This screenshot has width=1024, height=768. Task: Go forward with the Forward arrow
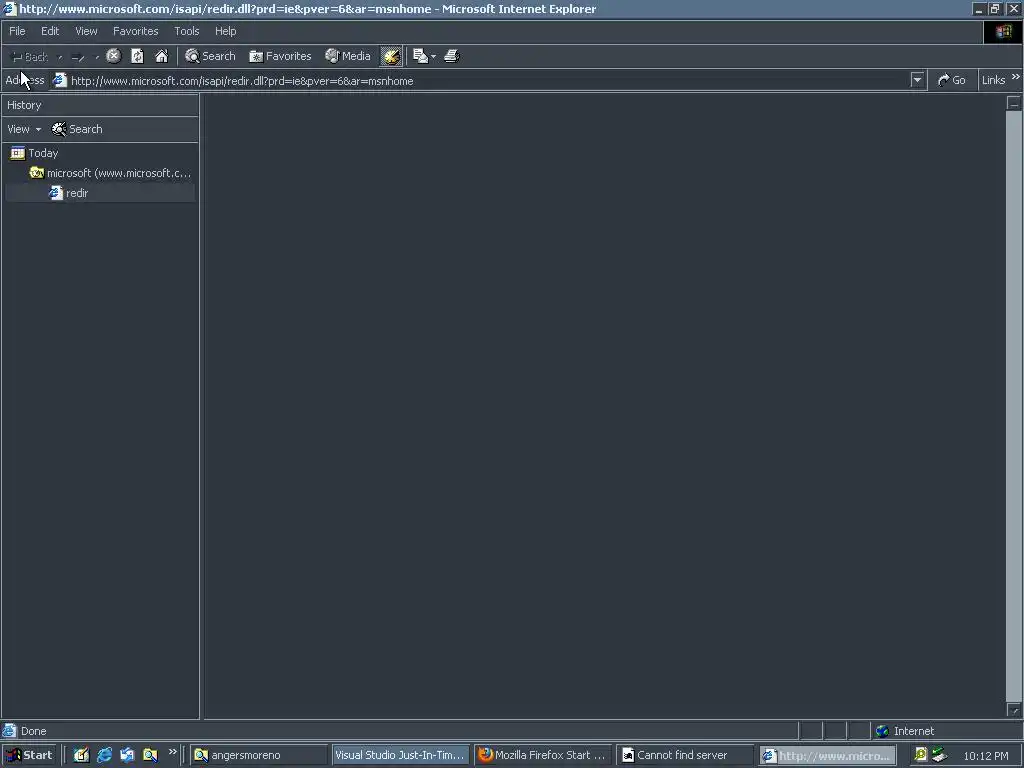(78, 57)
